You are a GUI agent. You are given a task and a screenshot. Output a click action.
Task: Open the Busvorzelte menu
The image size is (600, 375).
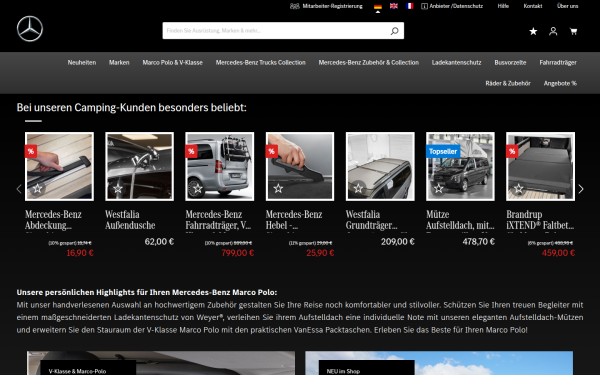[510, 62]
